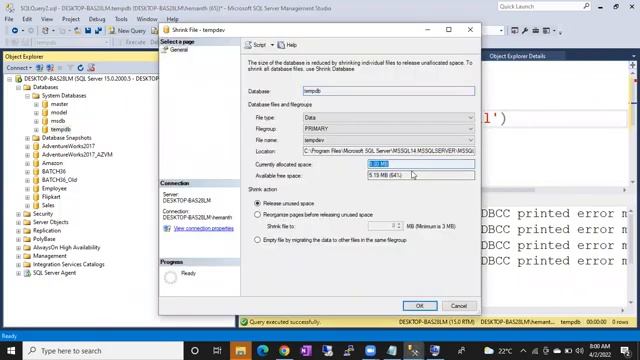Click the Save All icon in toolbar

[x=98, y=31]
